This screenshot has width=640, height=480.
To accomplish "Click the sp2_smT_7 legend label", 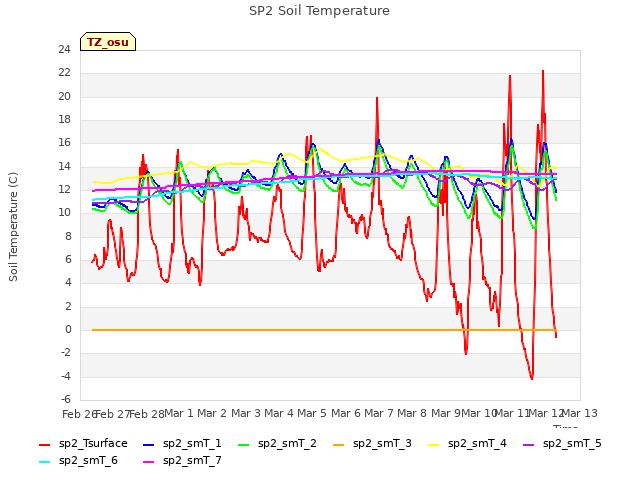I will tap(192, 460).
